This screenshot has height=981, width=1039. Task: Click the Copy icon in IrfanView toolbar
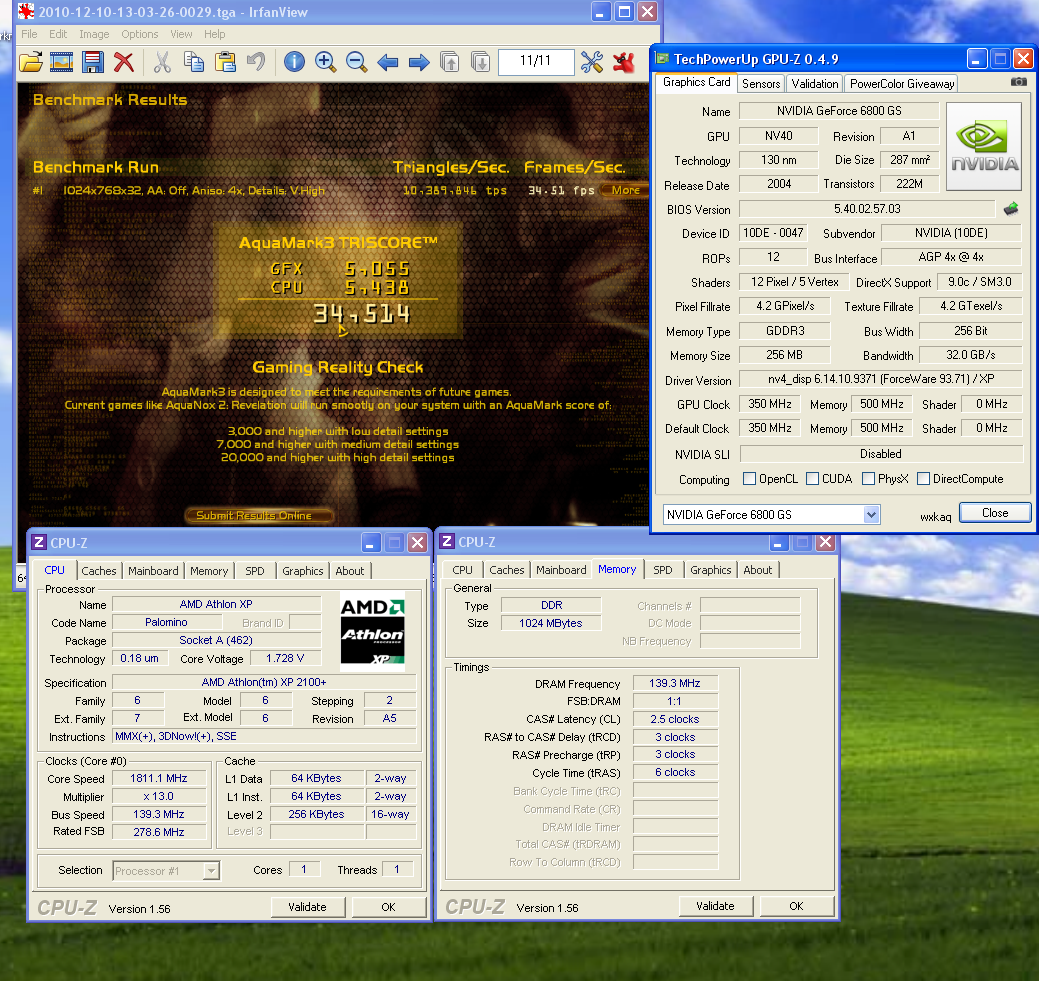tap(193, 62)
